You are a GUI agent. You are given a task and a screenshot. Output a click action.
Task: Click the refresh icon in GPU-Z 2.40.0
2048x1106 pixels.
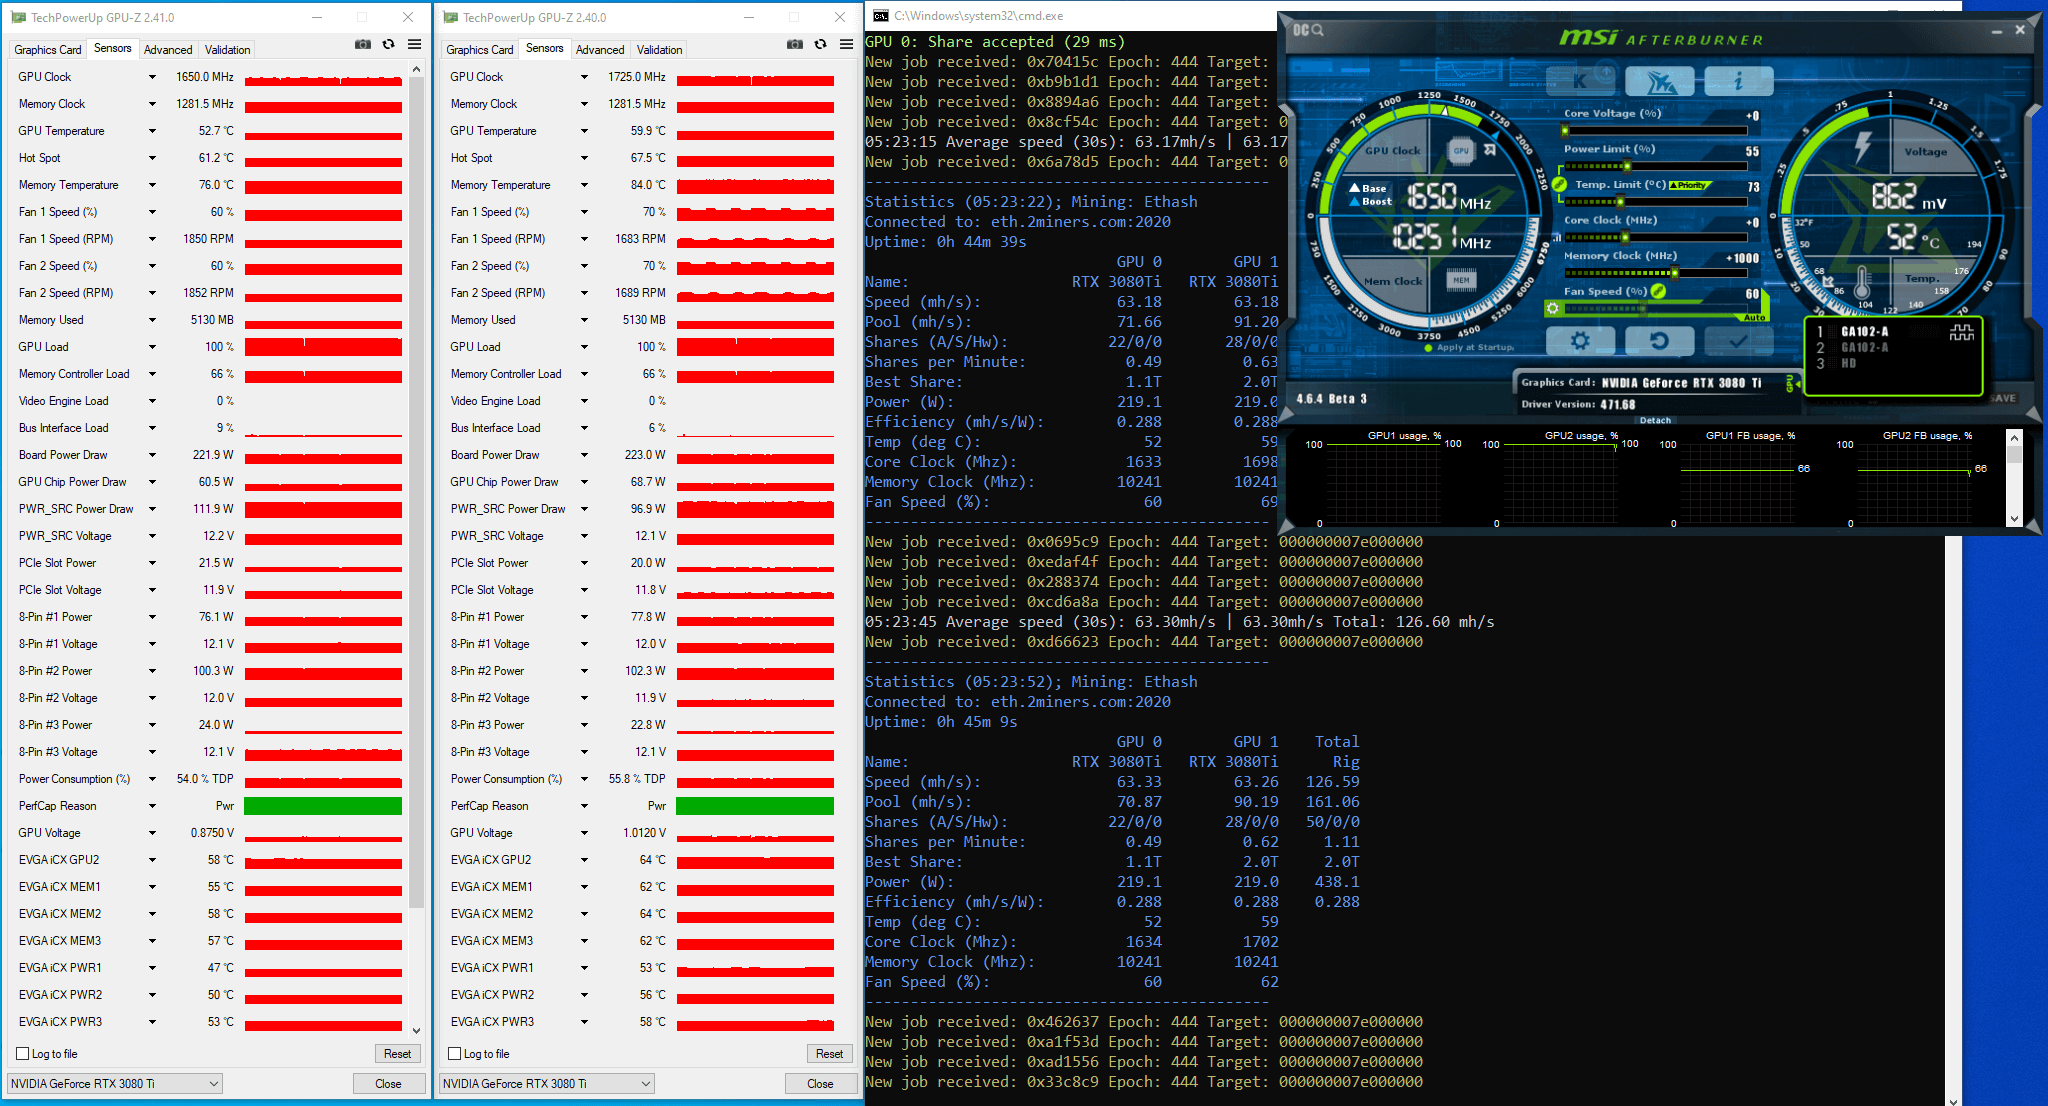(820, 45)
